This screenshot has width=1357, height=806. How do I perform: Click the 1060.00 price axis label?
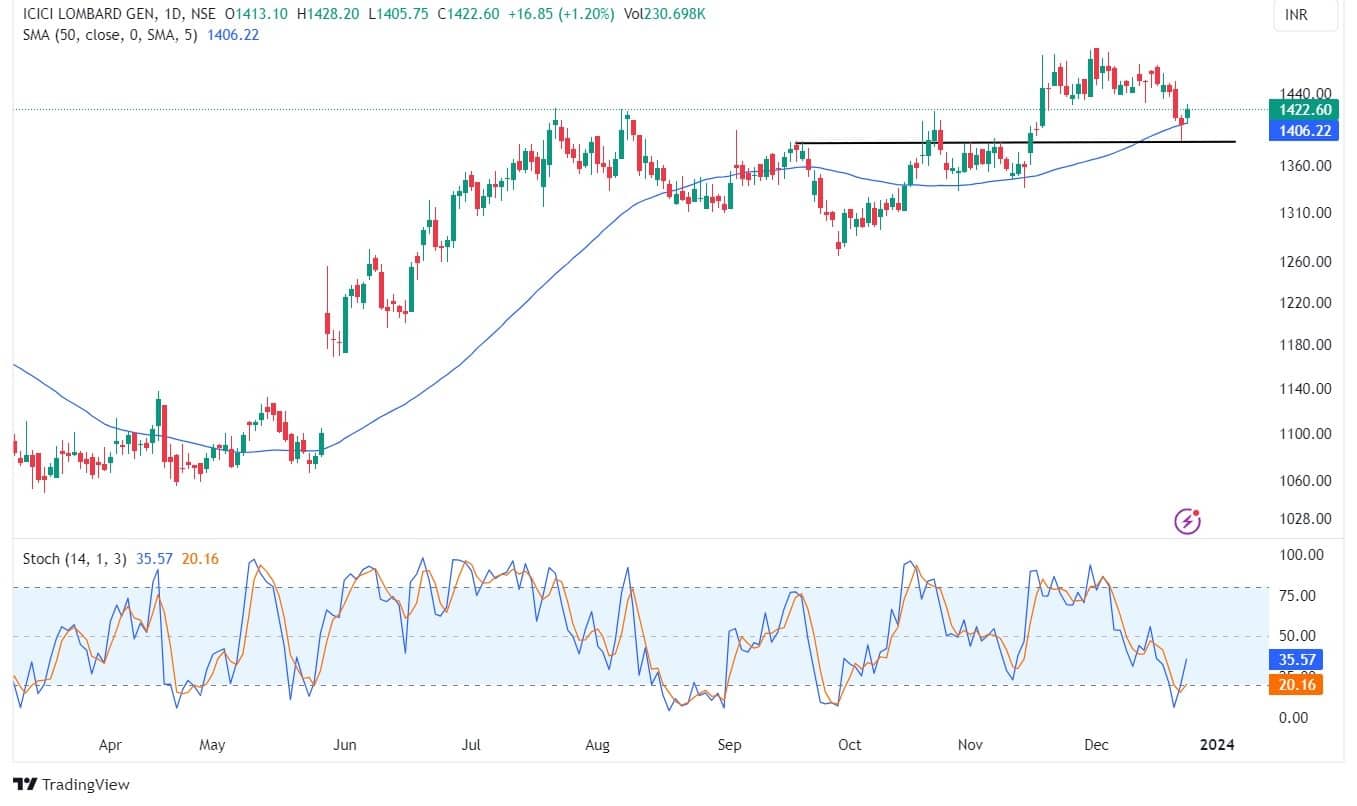point(1305,481)
